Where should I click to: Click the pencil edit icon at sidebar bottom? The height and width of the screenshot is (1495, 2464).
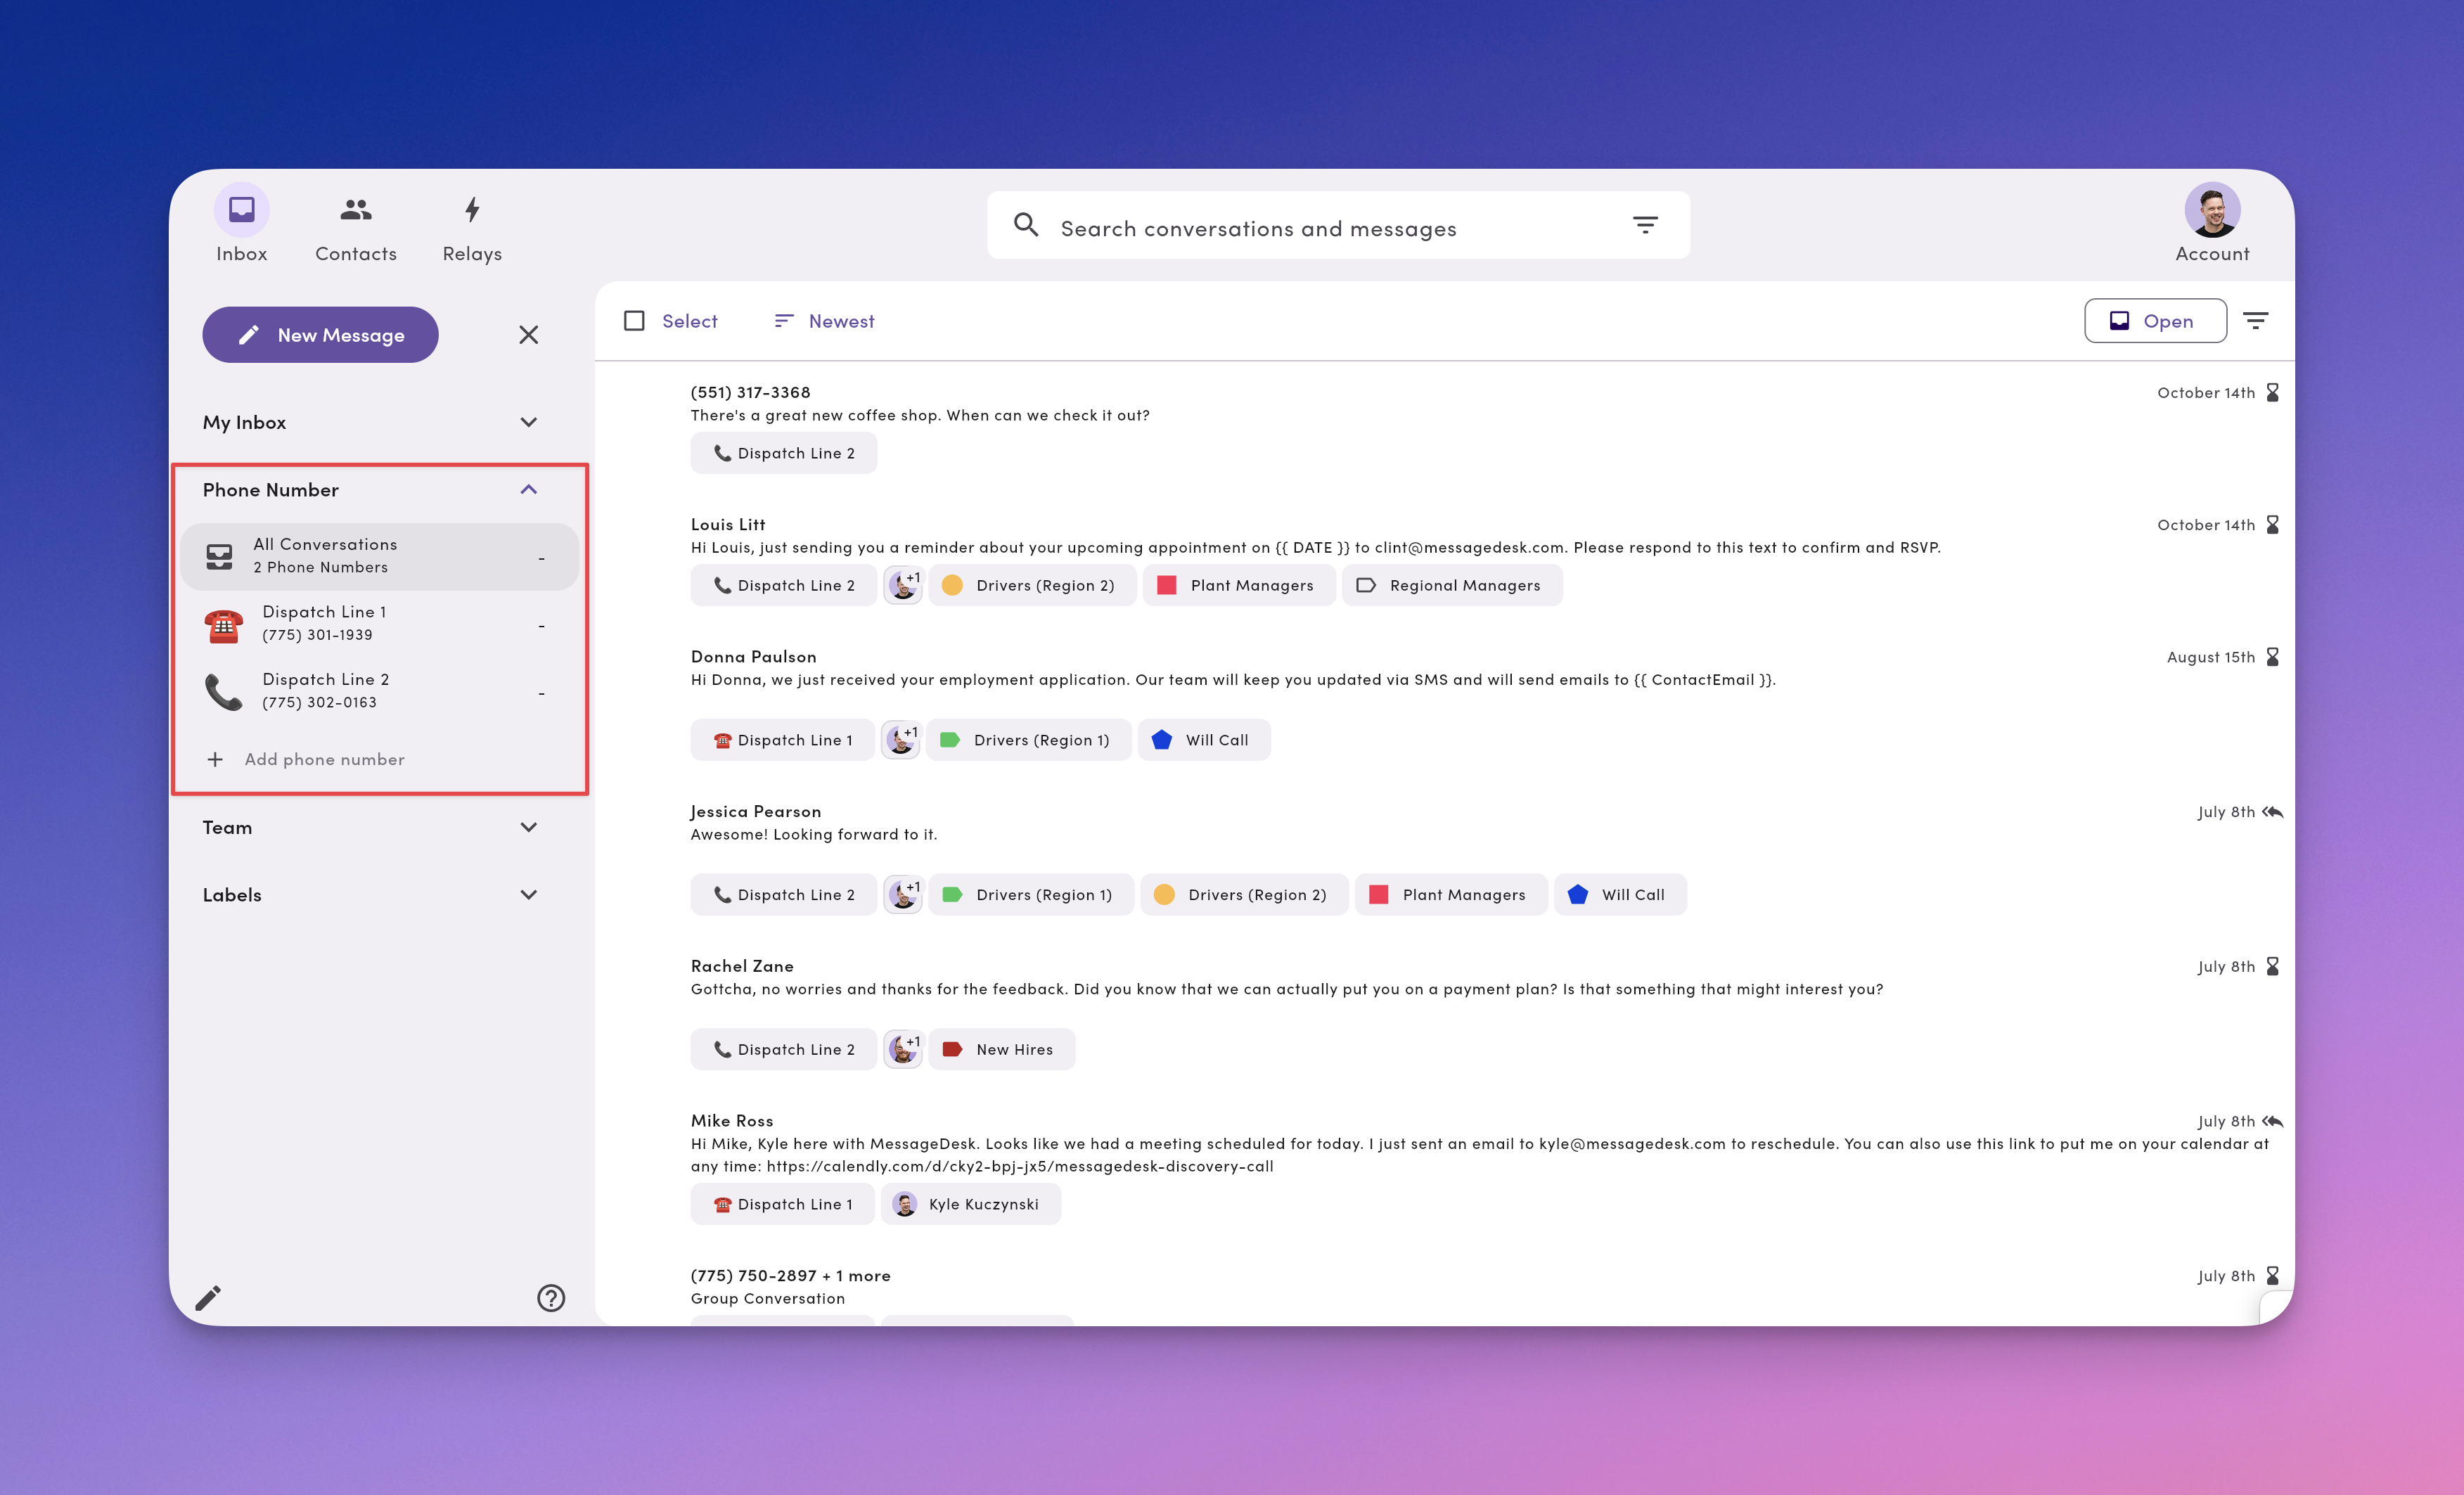(208, 1298)
